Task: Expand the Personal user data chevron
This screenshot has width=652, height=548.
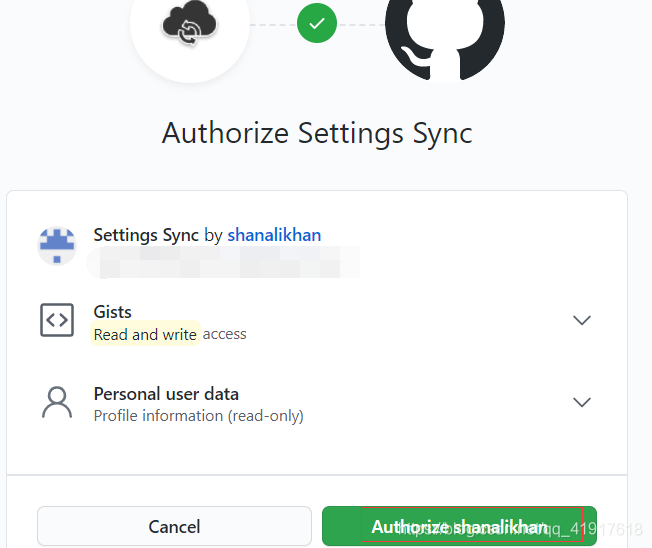Action: coord(582,402)
